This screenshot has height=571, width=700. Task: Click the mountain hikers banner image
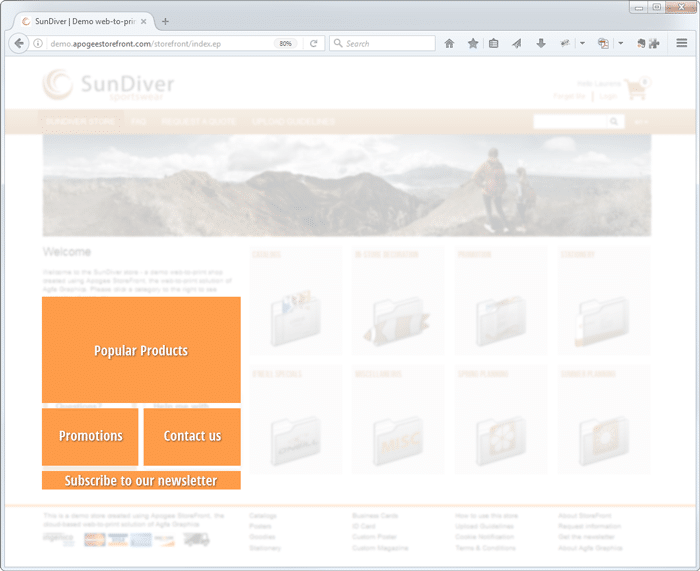coord(347,185)
